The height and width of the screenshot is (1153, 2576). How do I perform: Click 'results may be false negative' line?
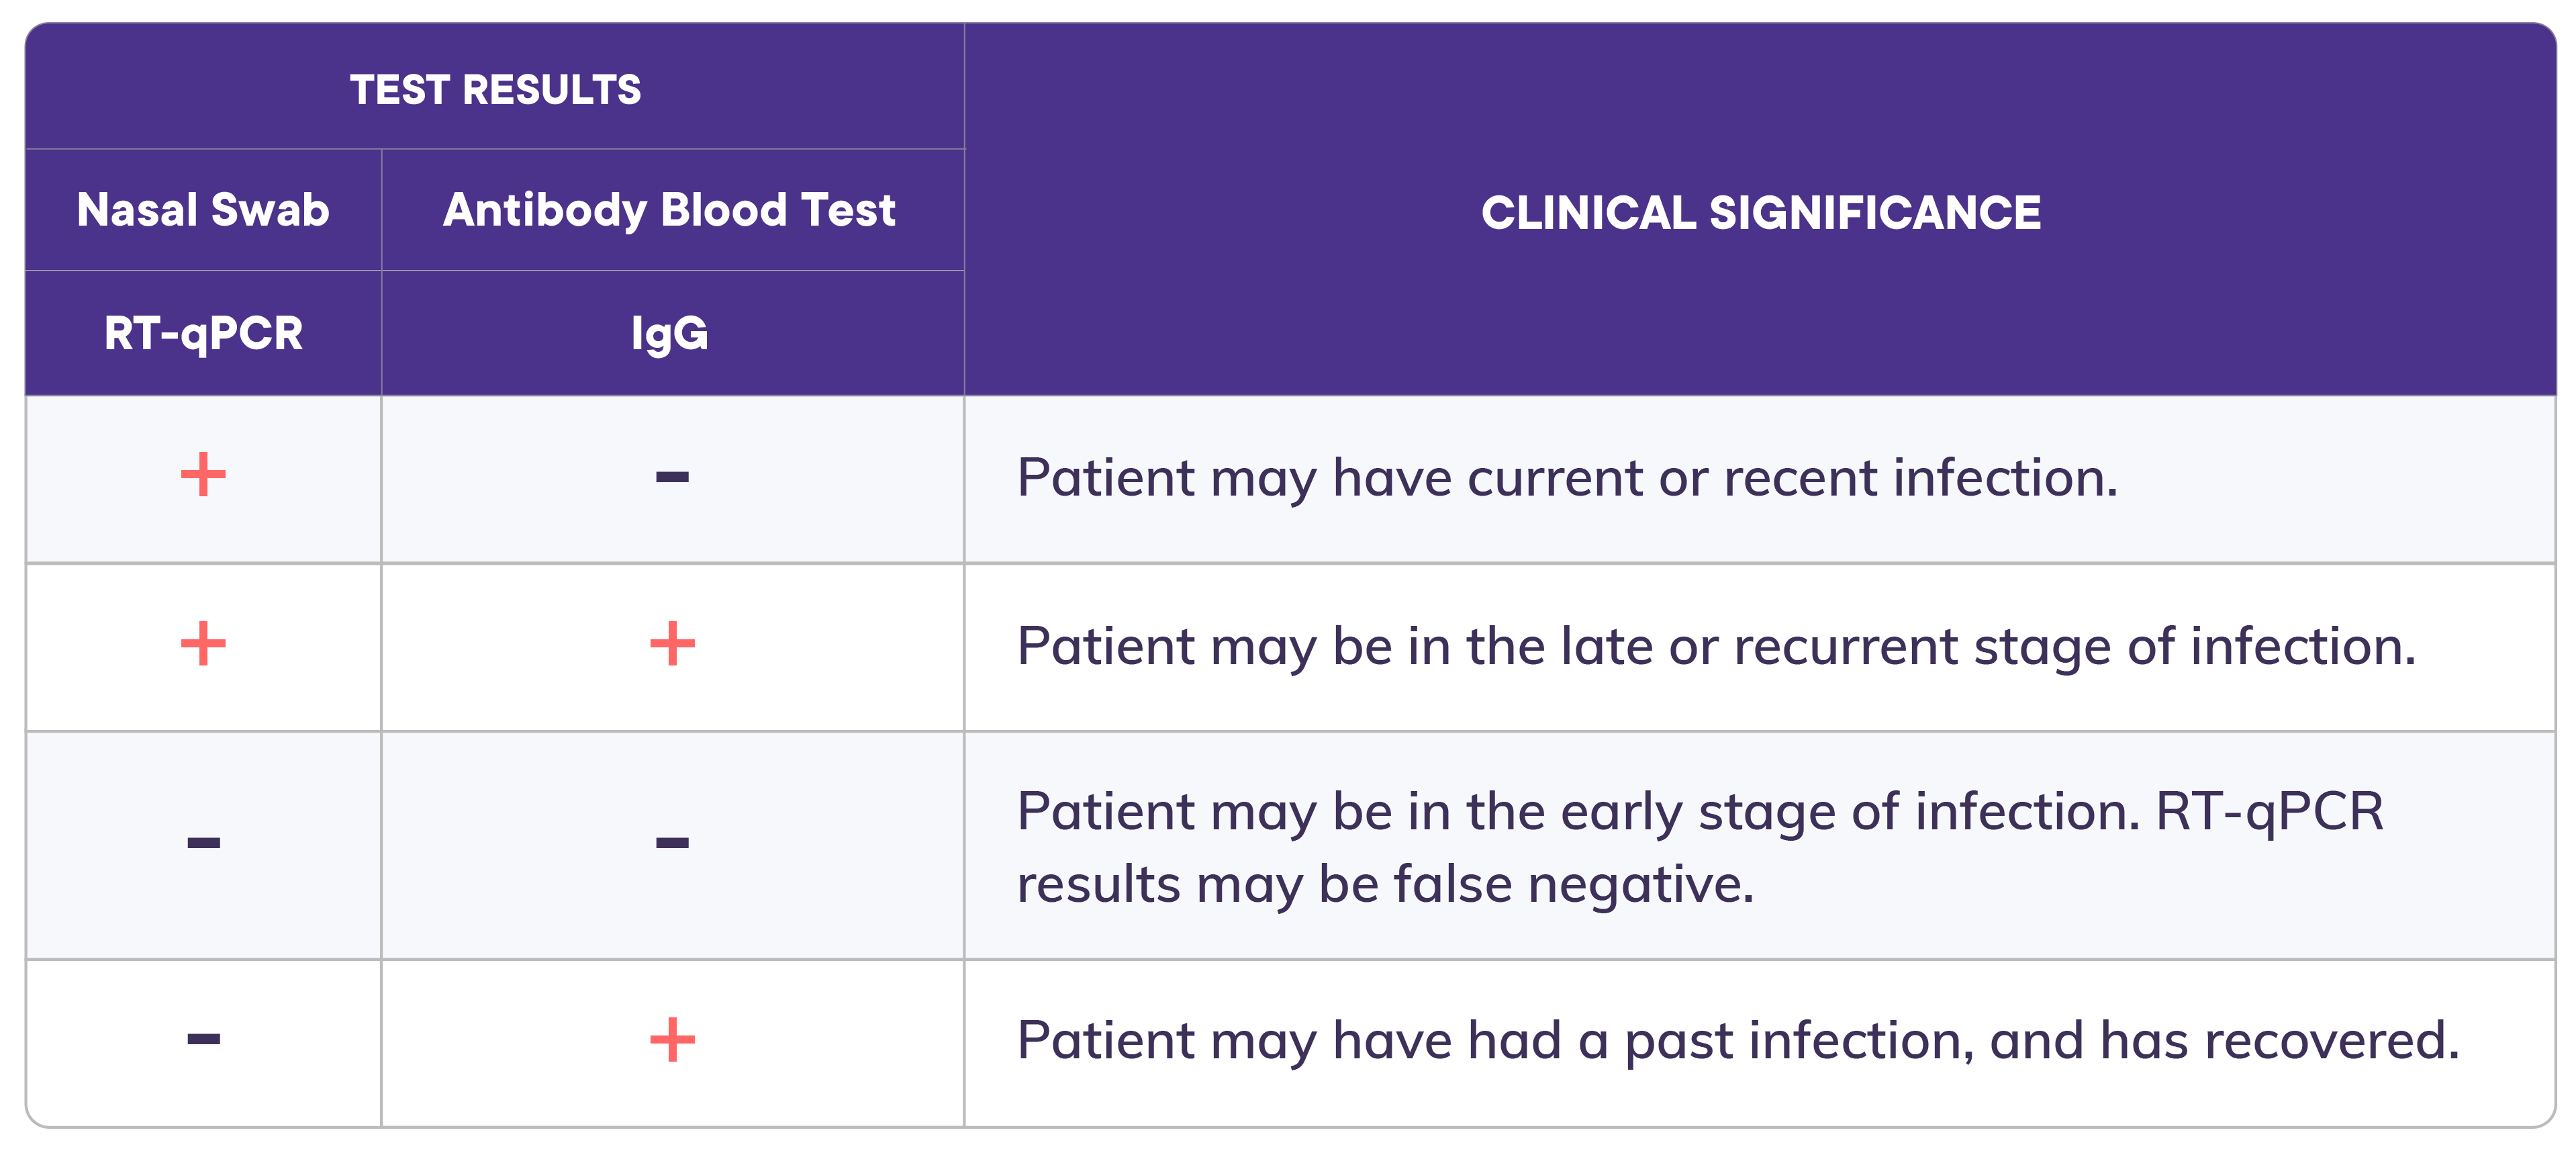1385,884
